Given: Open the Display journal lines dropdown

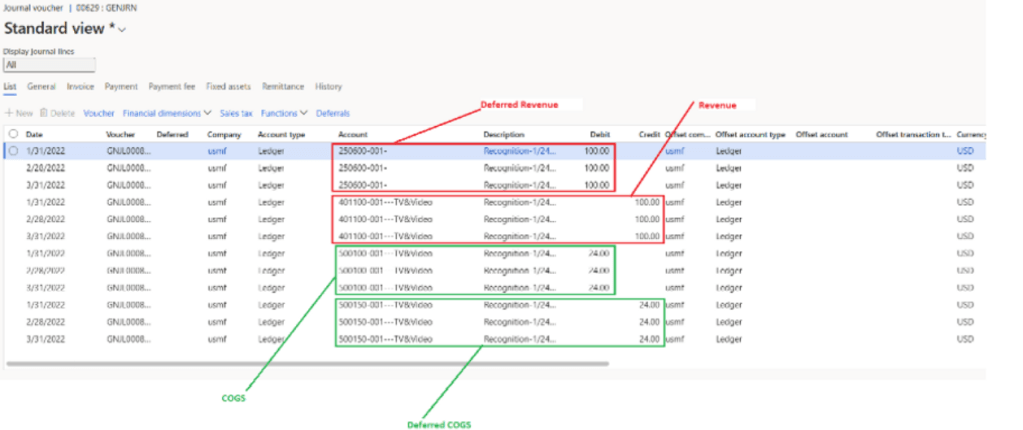Looking at the screenshot, I should click(49, 65).
